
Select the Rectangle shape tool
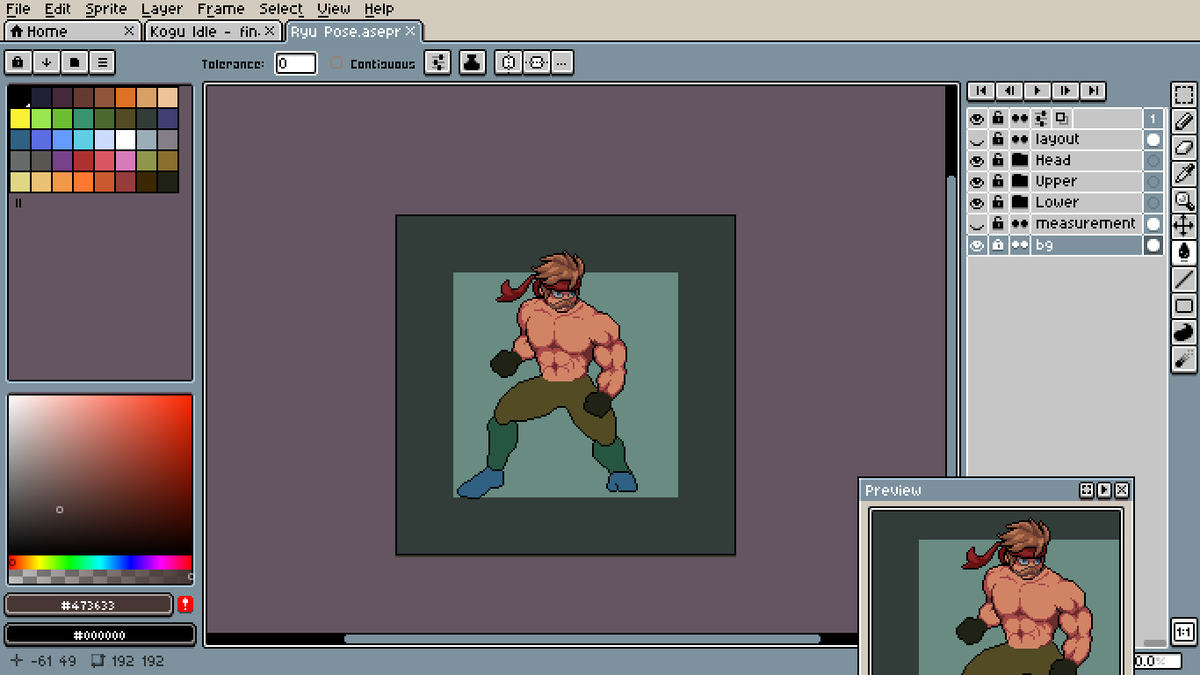pos(1184,305)
